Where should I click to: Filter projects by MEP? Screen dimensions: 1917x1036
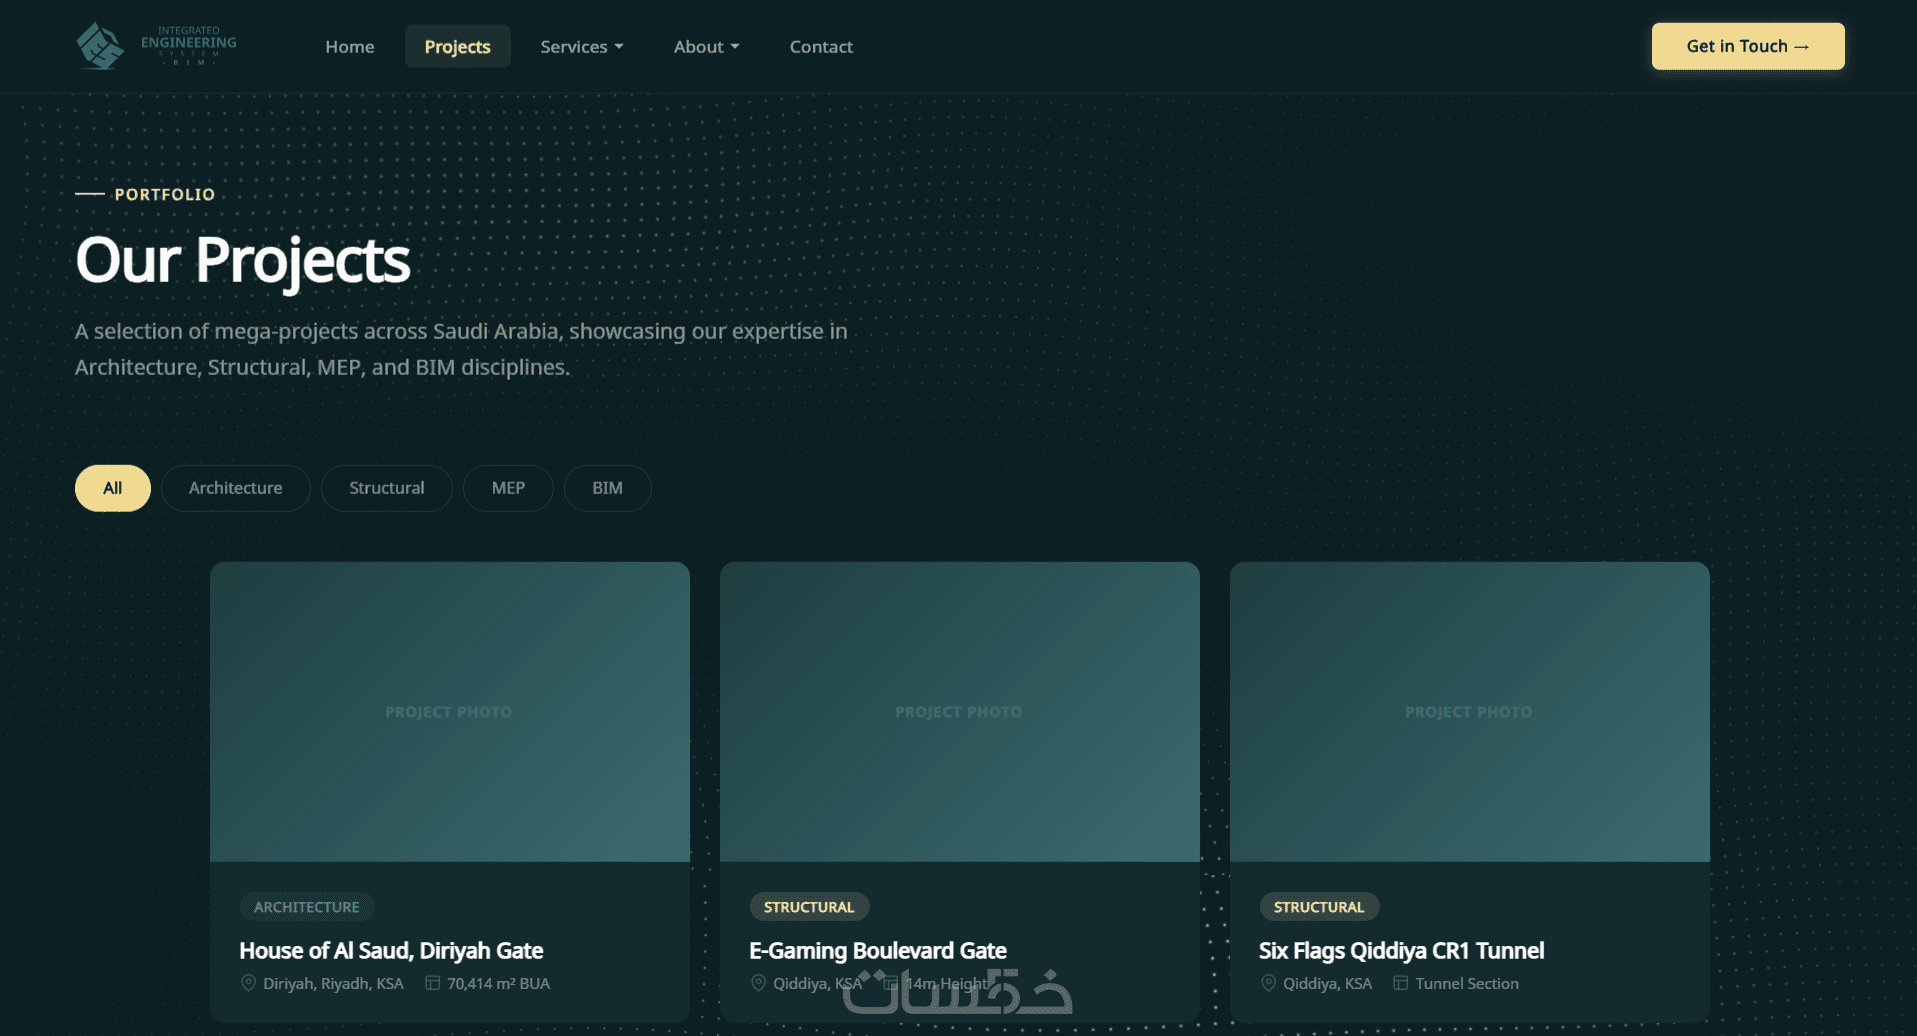508,488
